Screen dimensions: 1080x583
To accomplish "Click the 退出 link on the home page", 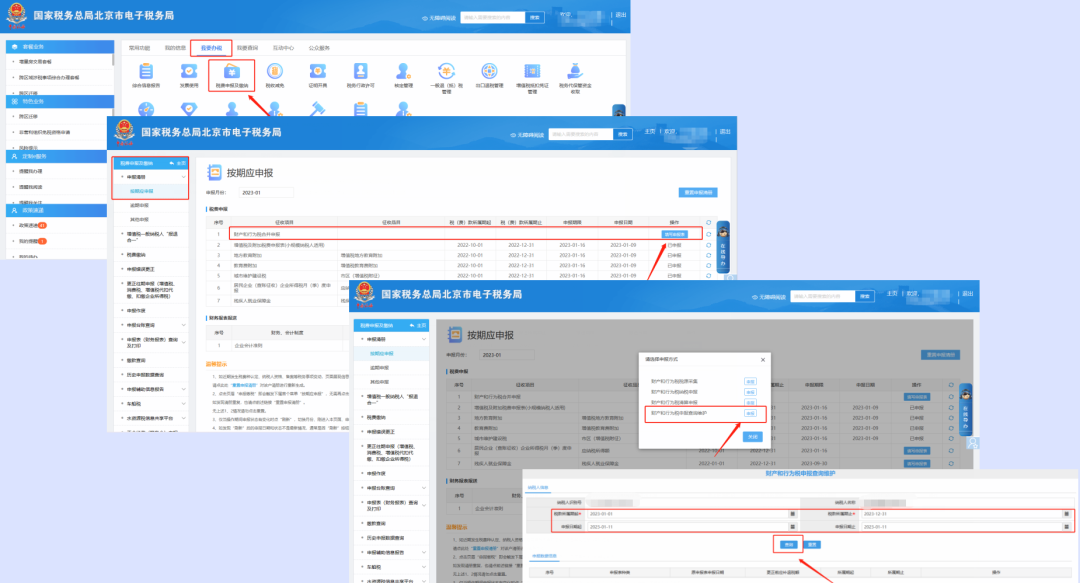I will 621,14.
